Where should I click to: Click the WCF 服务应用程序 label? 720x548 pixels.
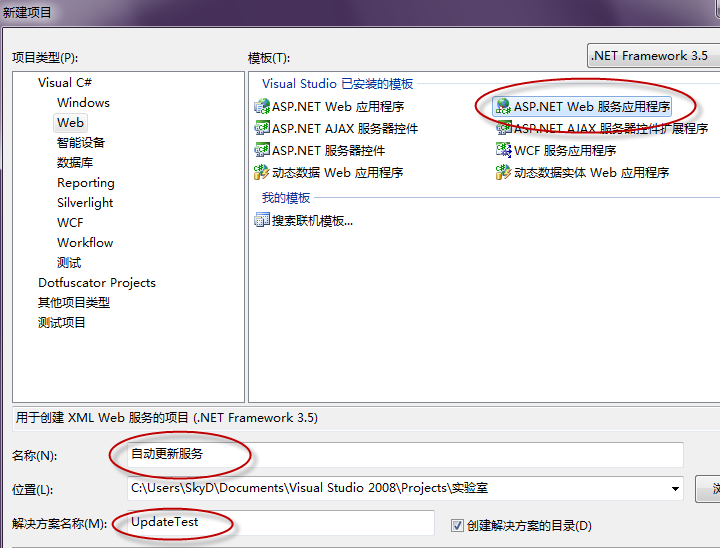click(x=565, y=151)
